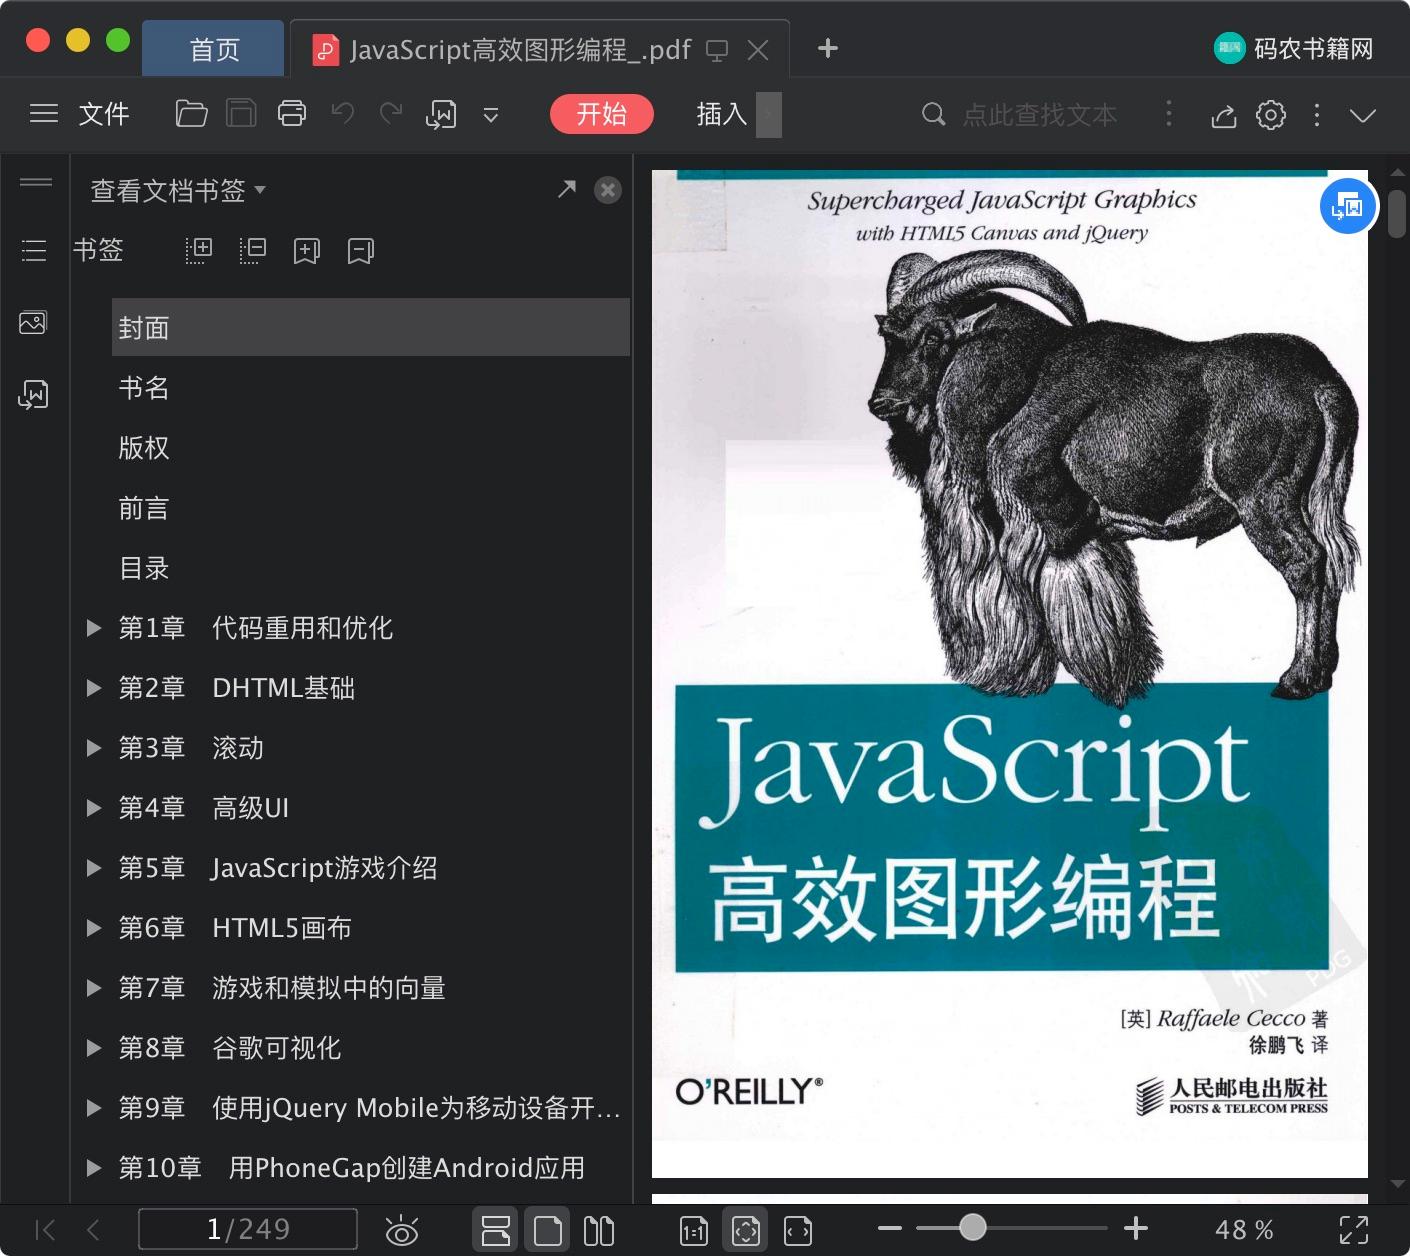
Task: Click the vertical scrollbar thumb
Action: click(1397, 214)
